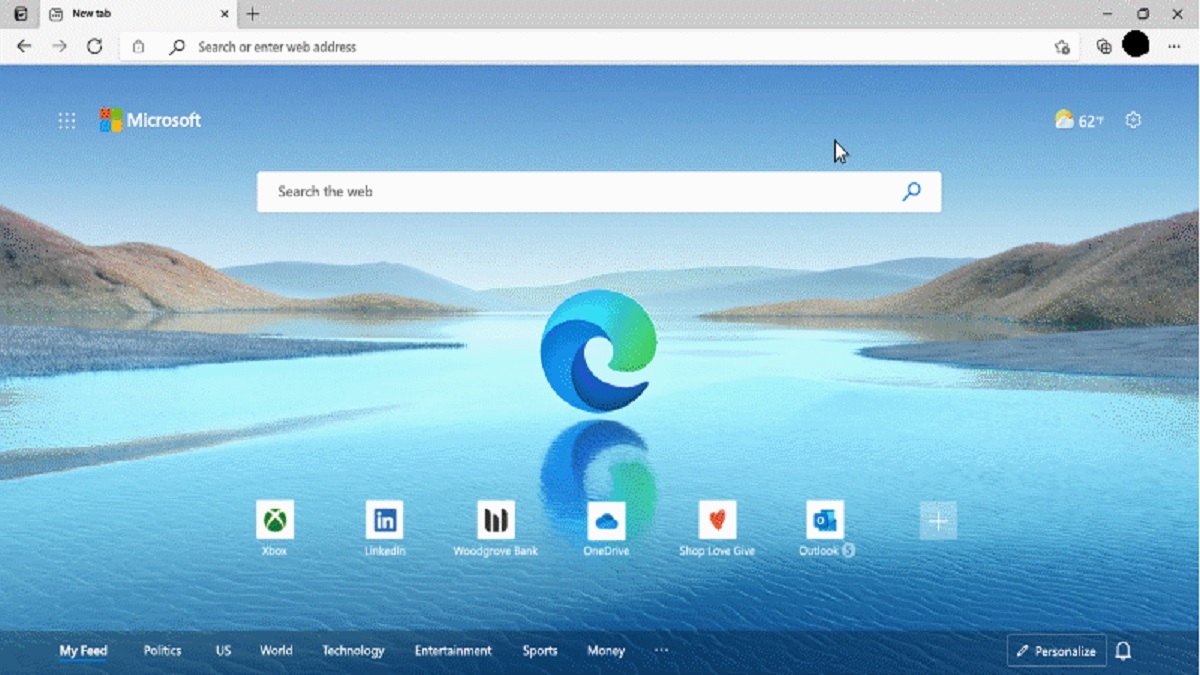Refresh the current page
Image resolution: width=1200 pixels, height=675 pixels.
pyautogui.click(x=94, y=46)
